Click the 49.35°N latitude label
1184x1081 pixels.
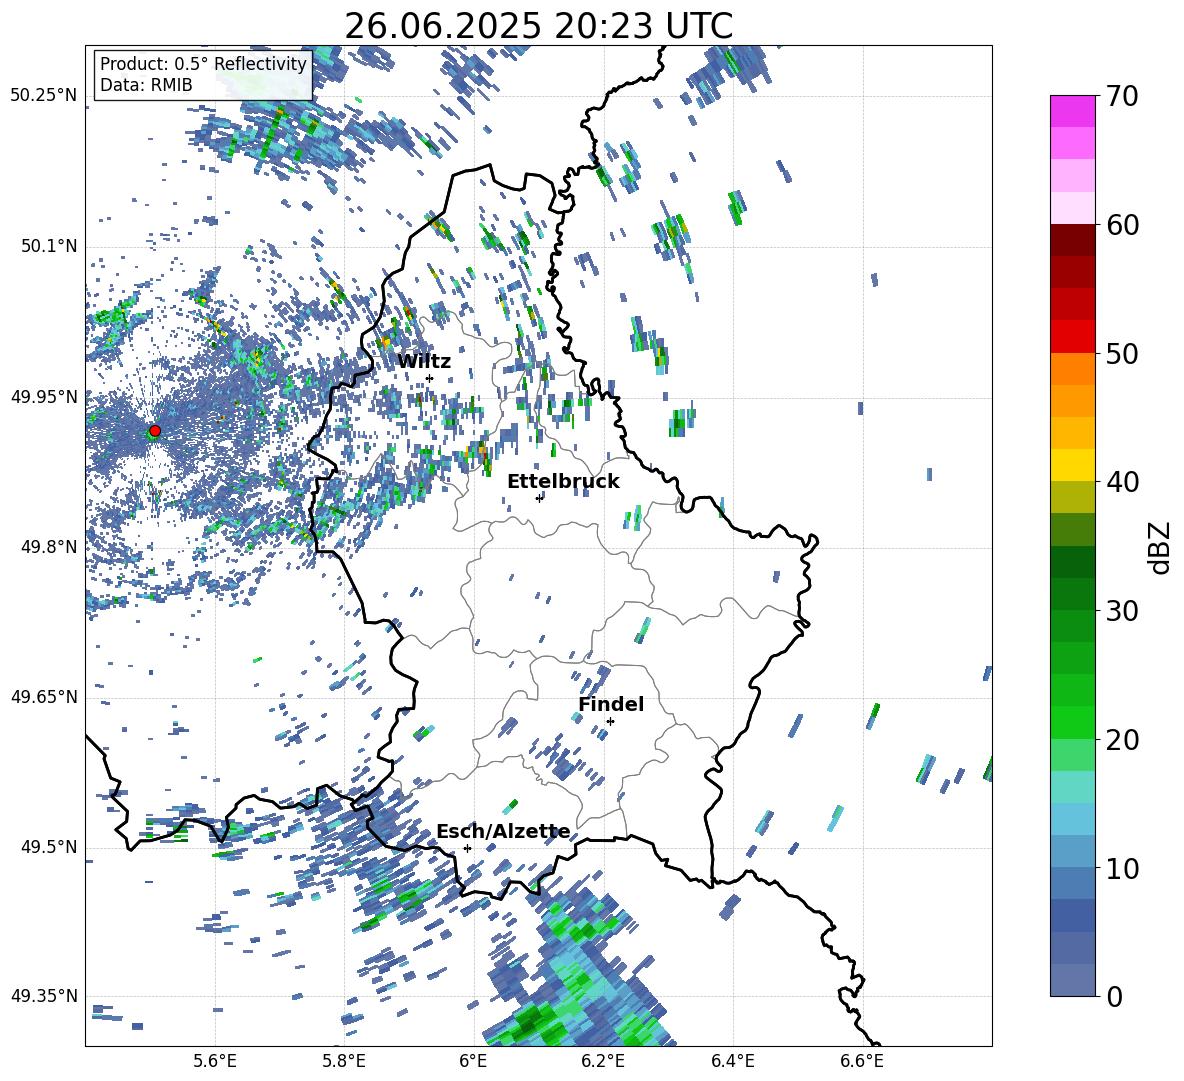44,996
